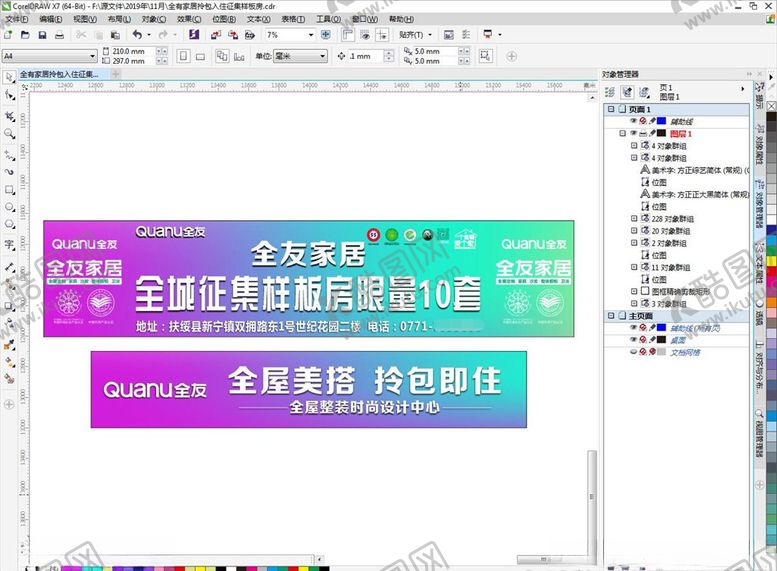The width and height of the screenshot is (777, 571).
Task: Click the treat-as-filled icon on the property bar
Action: (485, 56)
